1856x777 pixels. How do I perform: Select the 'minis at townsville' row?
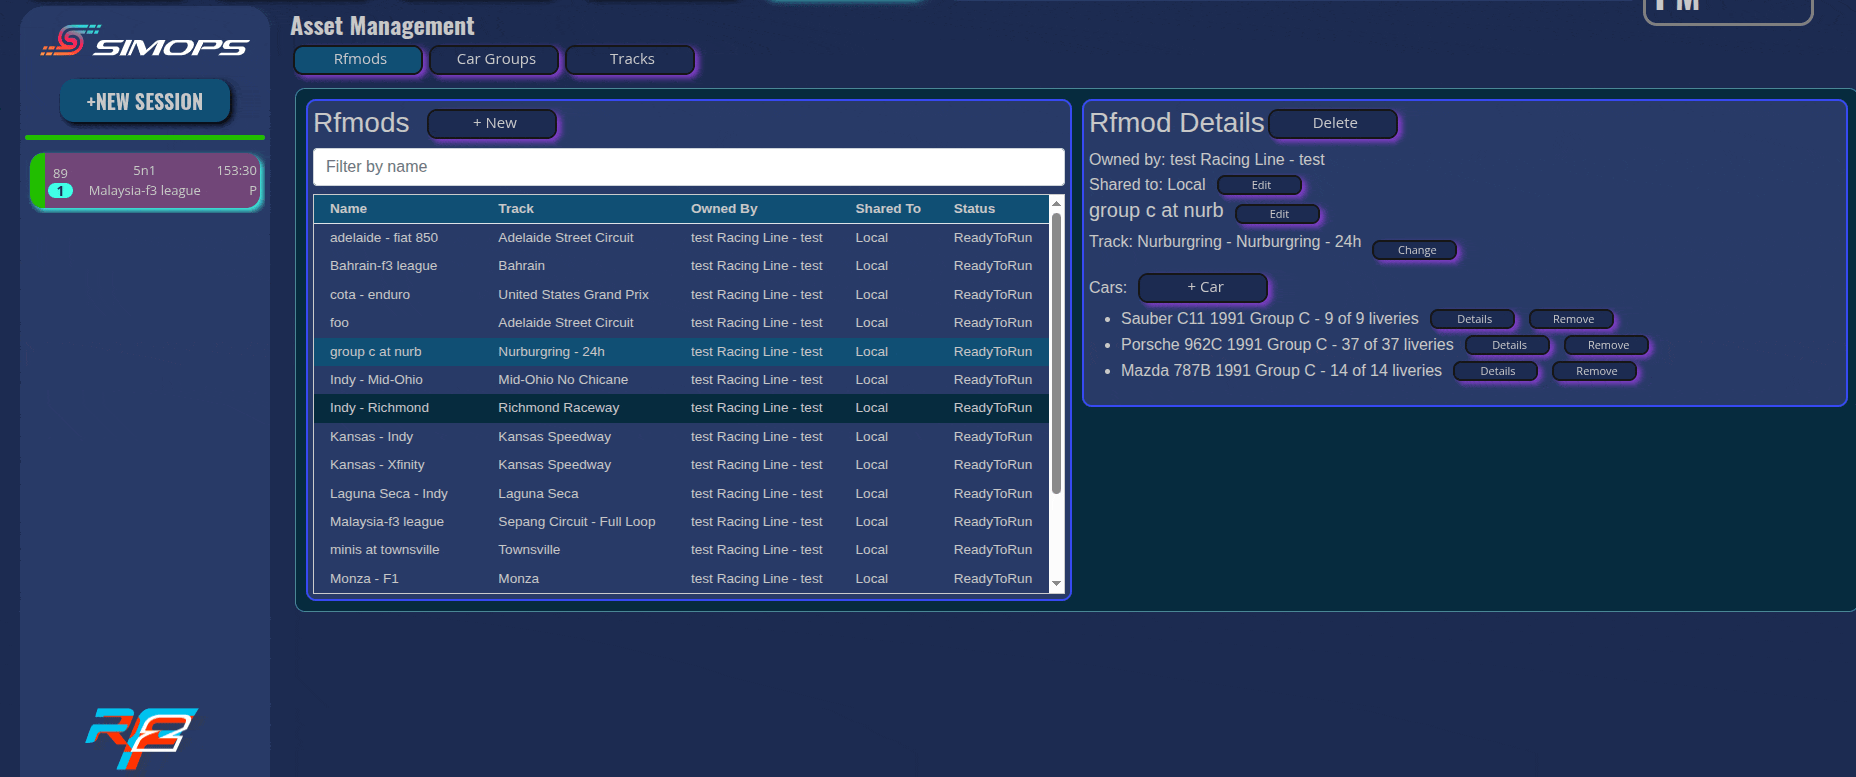pos(681,550)
